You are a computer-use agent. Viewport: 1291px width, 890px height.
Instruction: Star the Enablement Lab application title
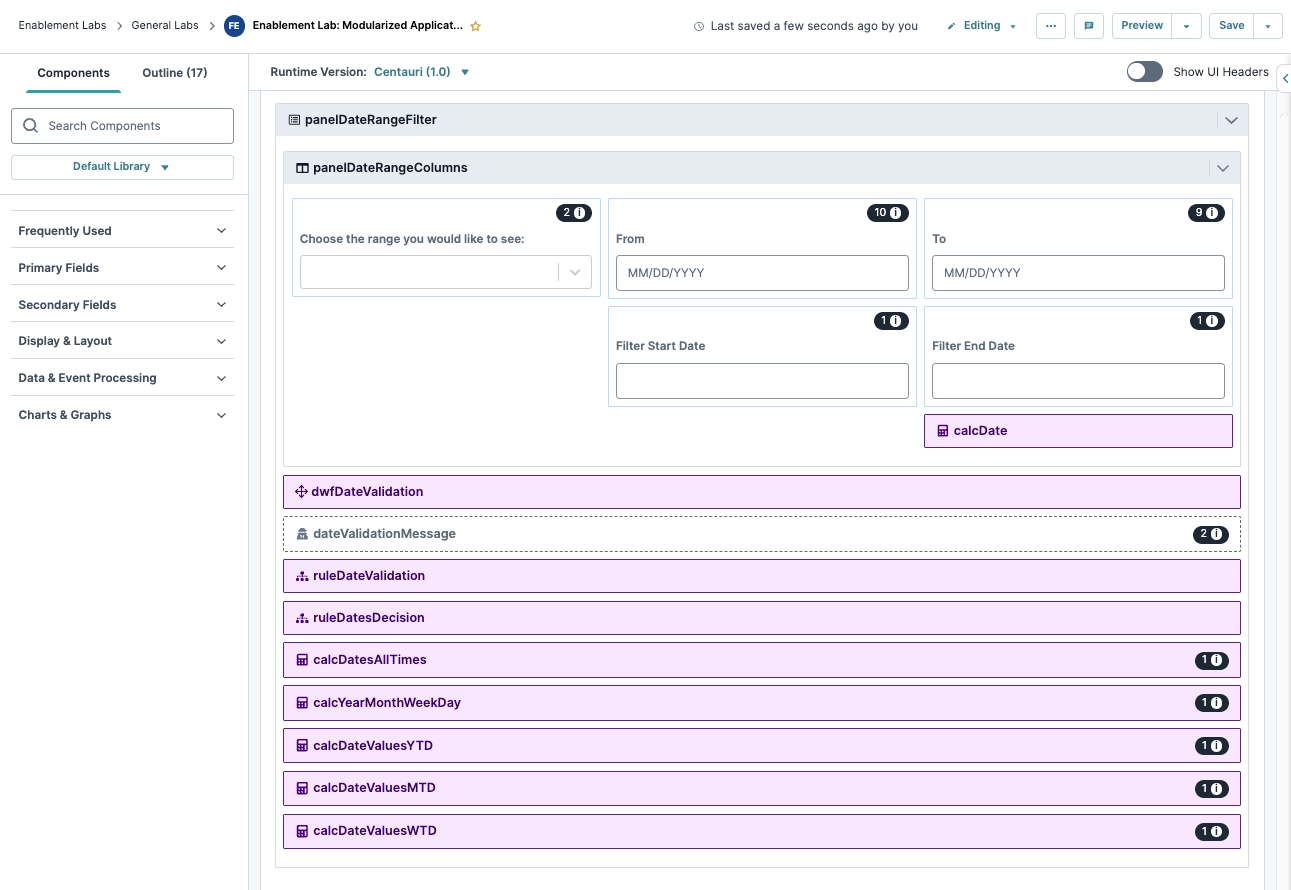click(x=476, y=26)
